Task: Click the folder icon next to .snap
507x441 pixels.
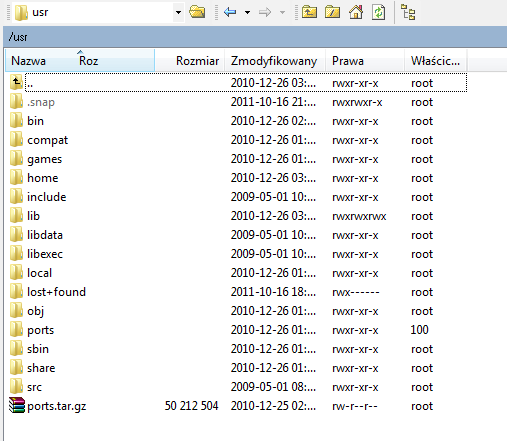Action: (16, 101)
